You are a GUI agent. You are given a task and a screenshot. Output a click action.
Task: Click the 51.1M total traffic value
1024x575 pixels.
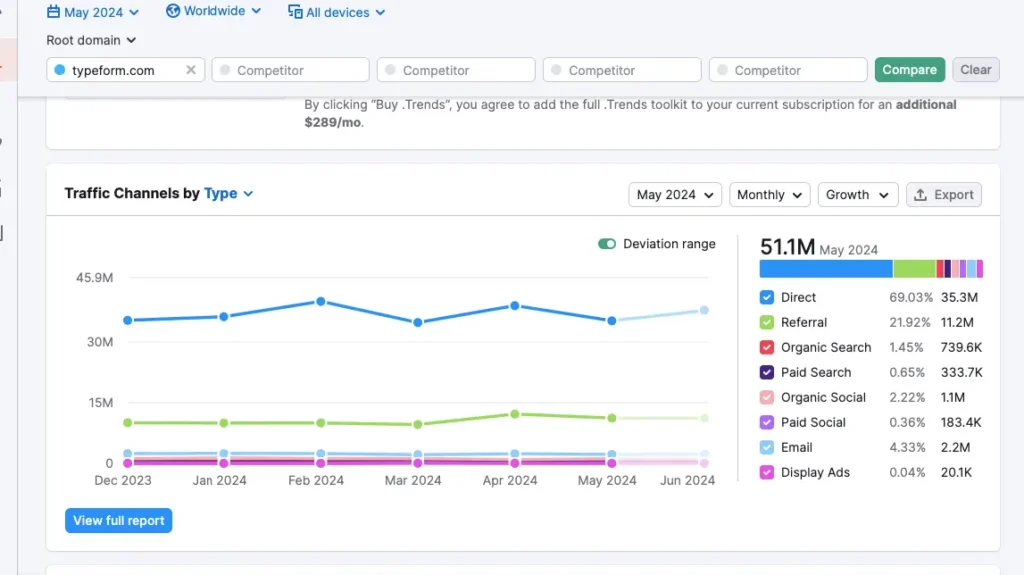tap(788, 247)
